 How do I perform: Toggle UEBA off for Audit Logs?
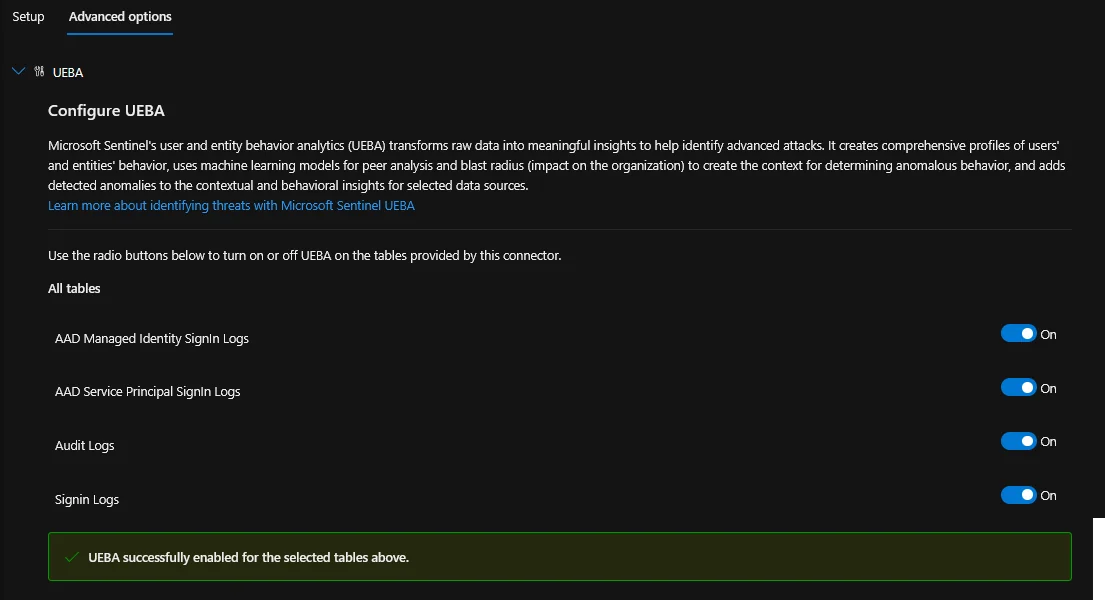coord(1018,441)
